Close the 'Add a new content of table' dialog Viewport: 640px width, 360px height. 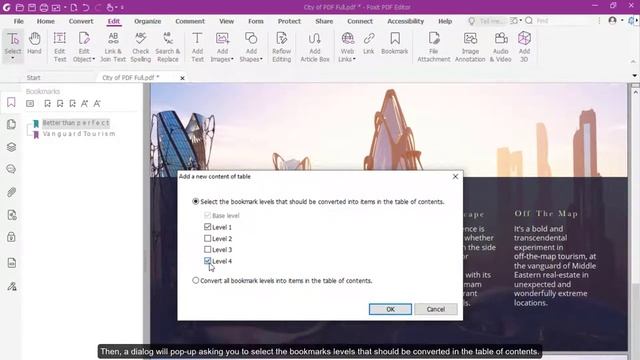click(455, 176)
